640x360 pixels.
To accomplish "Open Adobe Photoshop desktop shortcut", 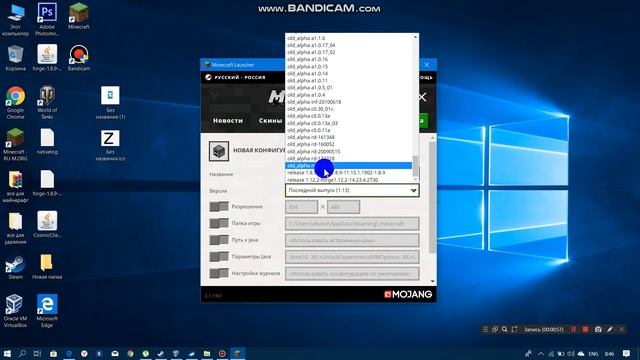I will tap(47, 18).
